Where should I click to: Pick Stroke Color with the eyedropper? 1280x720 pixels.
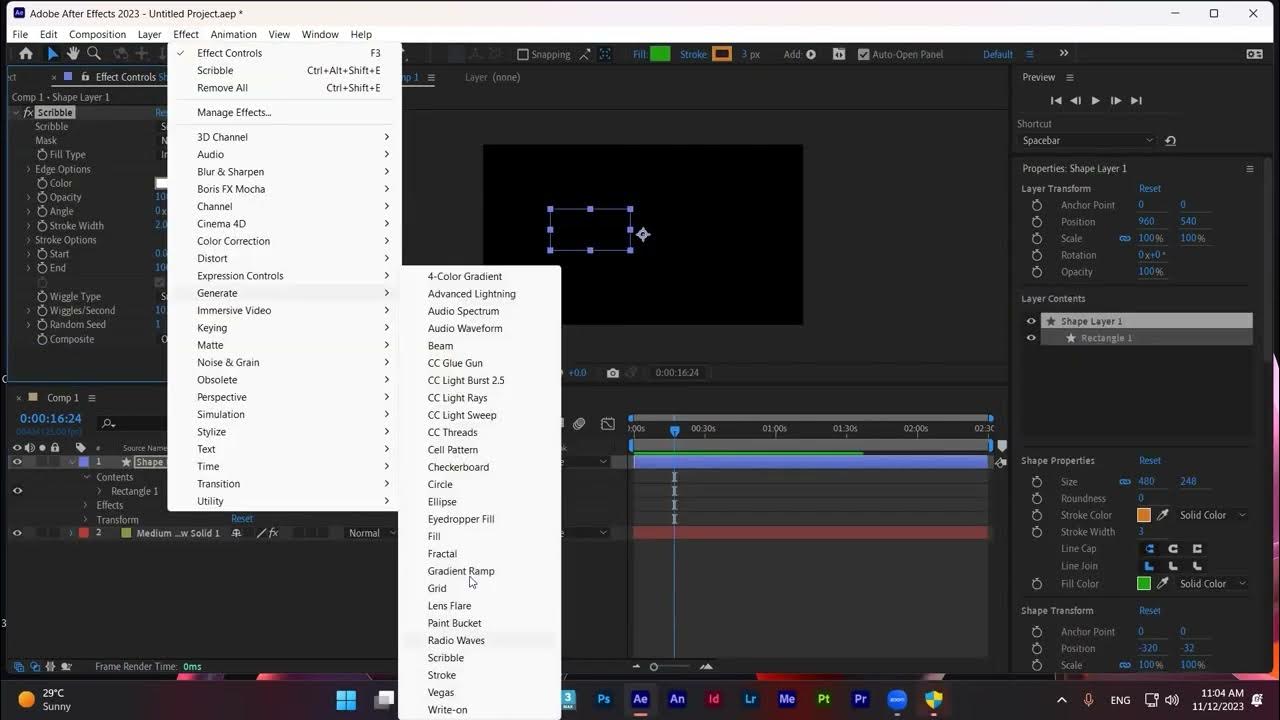(1162, 515)
